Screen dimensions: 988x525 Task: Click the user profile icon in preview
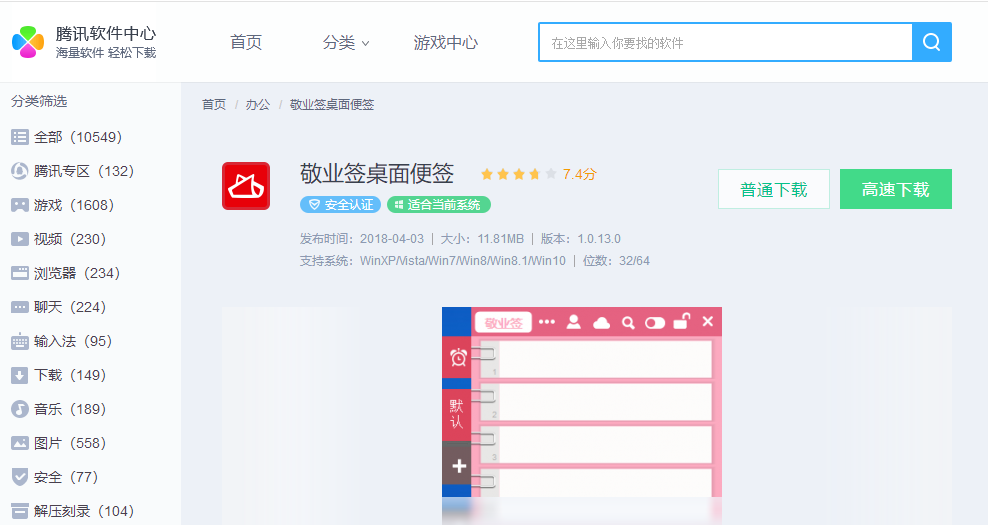tap(573, 322)
